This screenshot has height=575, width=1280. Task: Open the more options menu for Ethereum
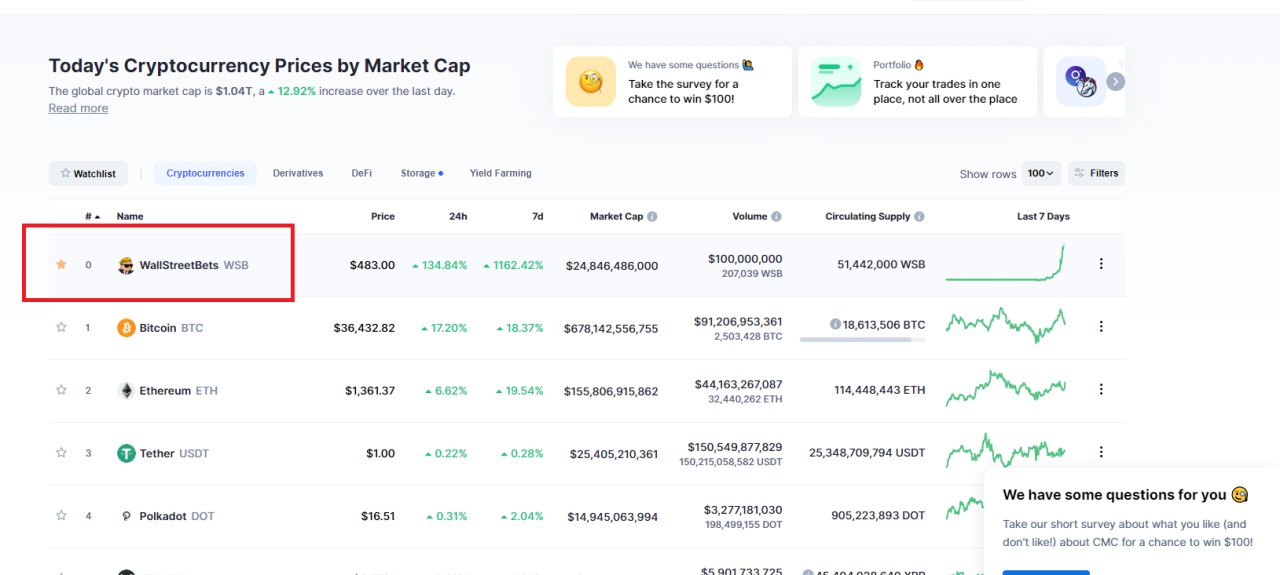[x=1101, y=389]
